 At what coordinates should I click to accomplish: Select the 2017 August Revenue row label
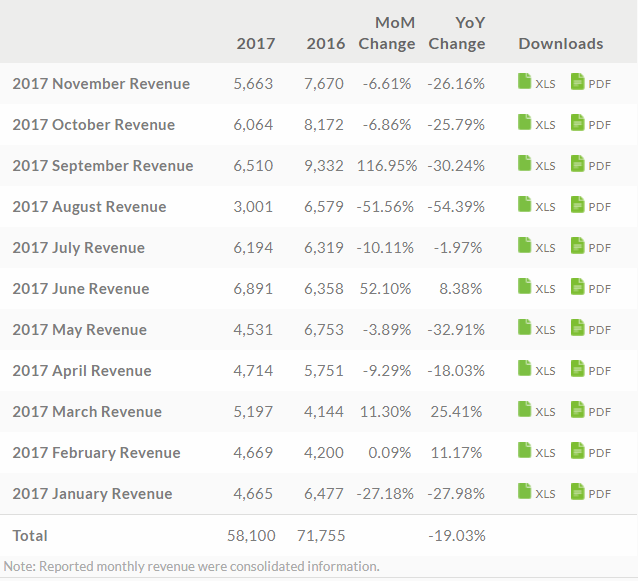click(x=89, y=207)
